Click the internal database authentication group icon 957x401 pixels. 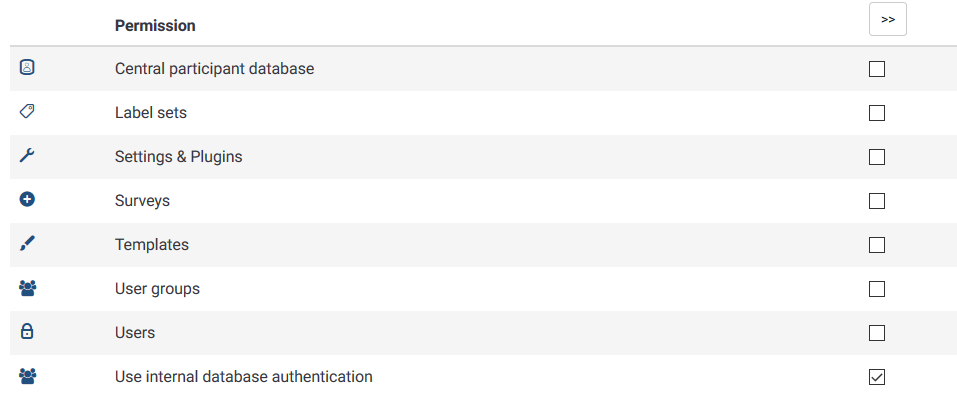pyautogui.click(x=27, y=375)
